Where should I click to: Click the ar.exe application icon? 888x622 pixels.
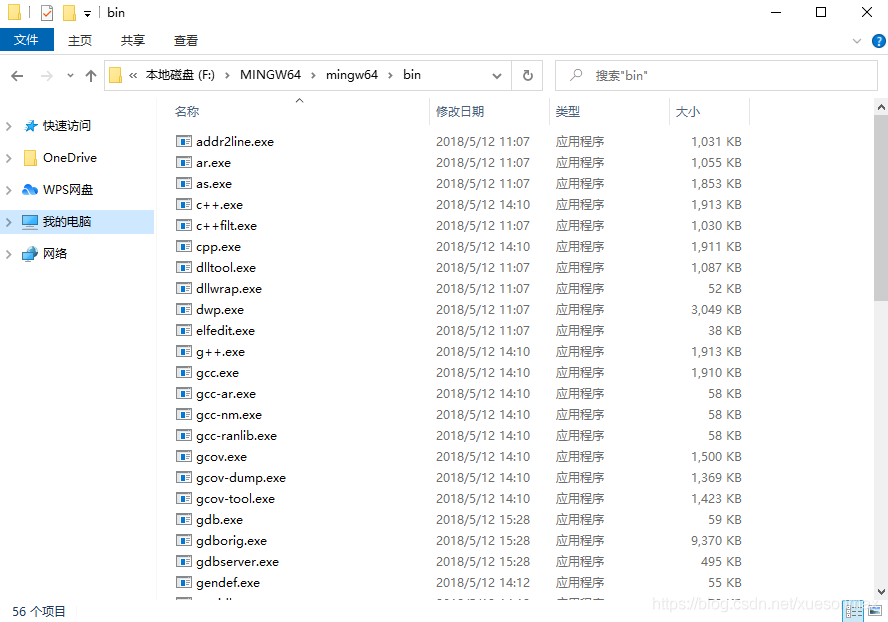pyautogui.click(x=183, y=163)
